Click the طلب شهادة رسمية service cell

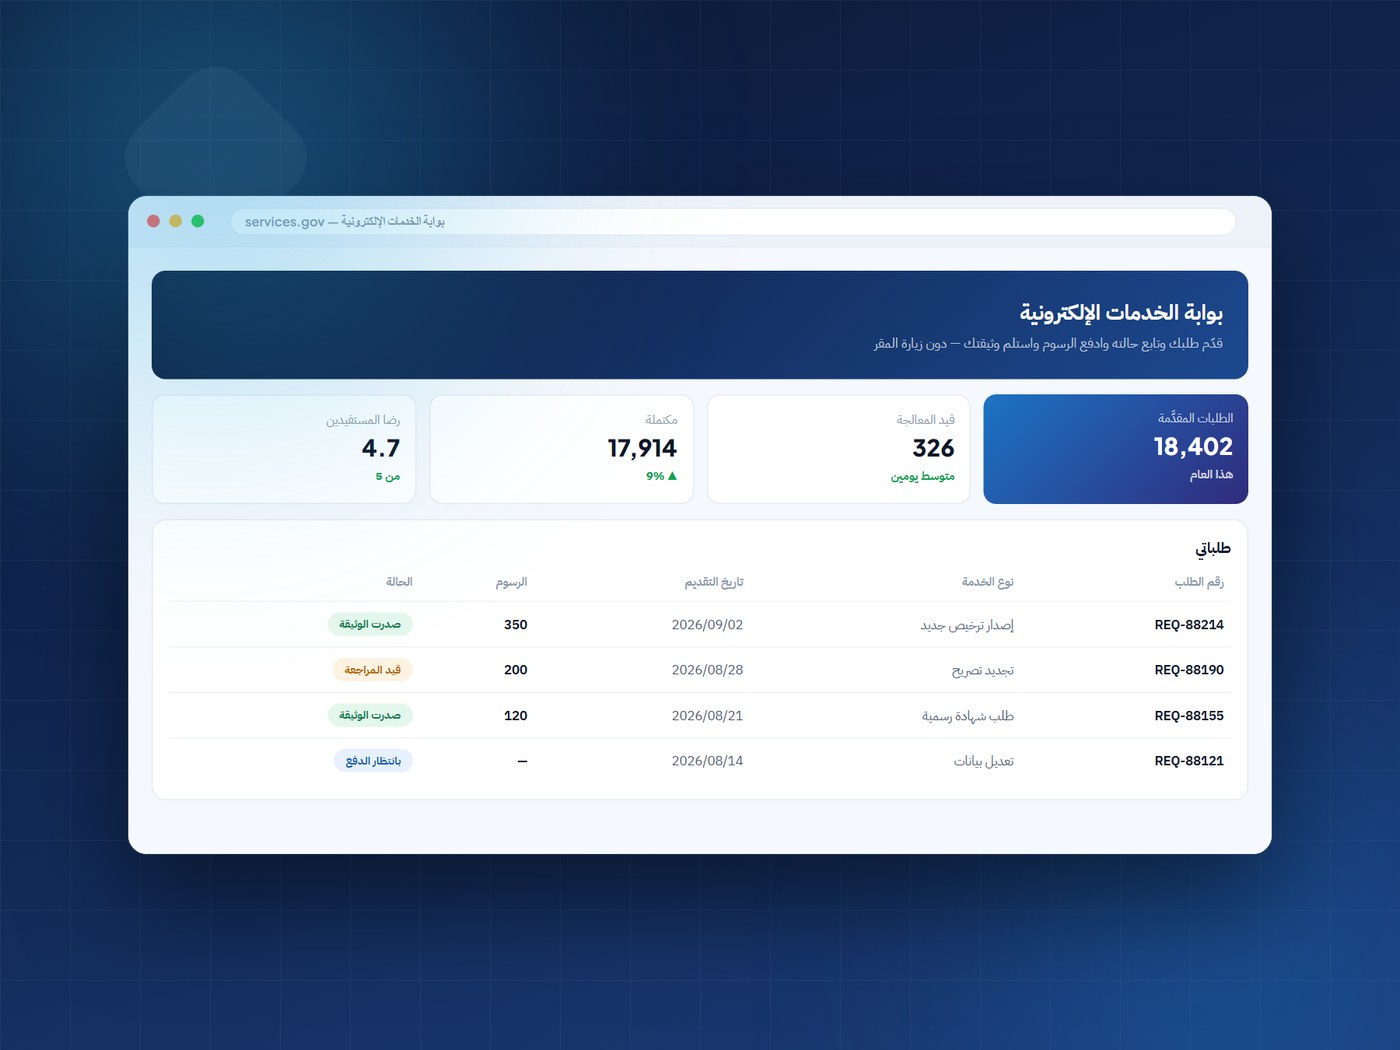[x=968, y=716]
